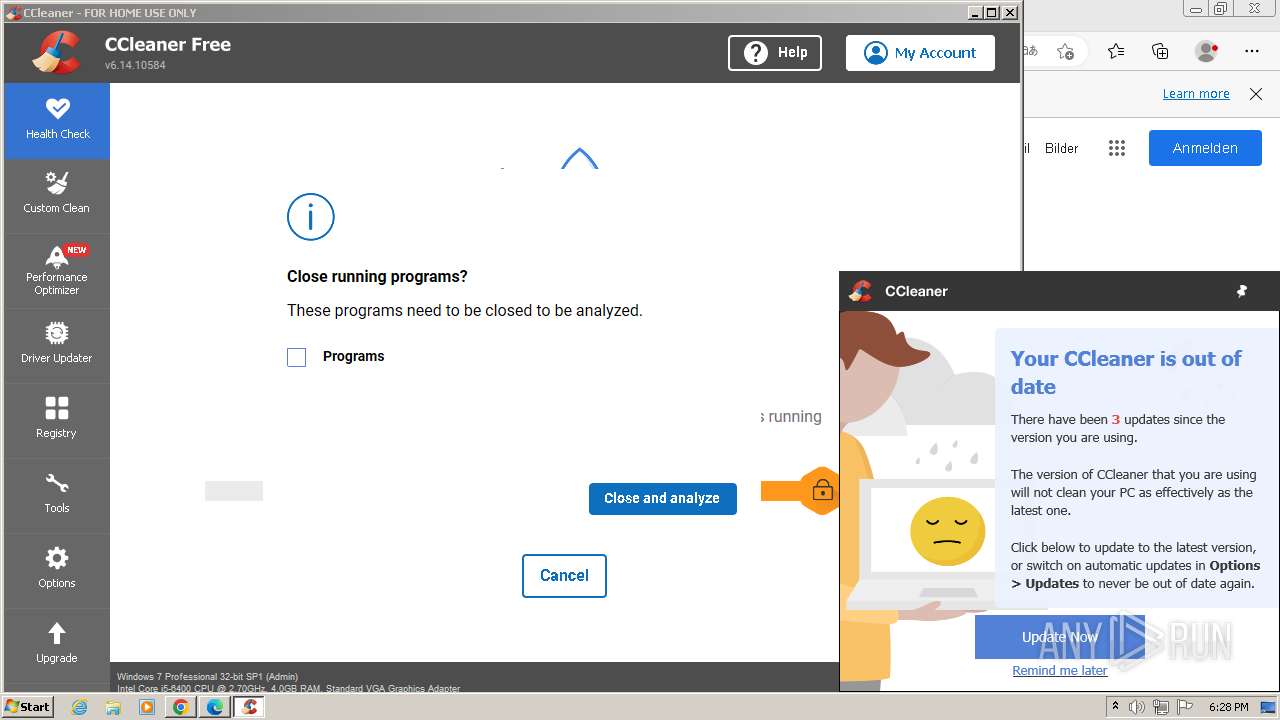
Task: Dismiss the Edge notification bar
Action: (x=1256, y=94)
